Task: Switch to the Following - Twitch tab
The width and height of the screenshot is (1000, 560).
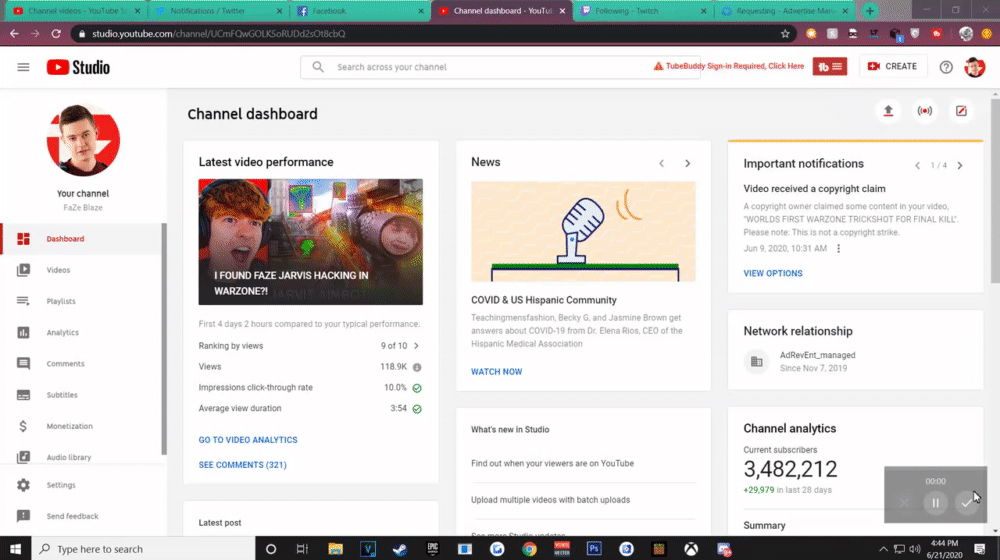Action: tap(643, 11)
